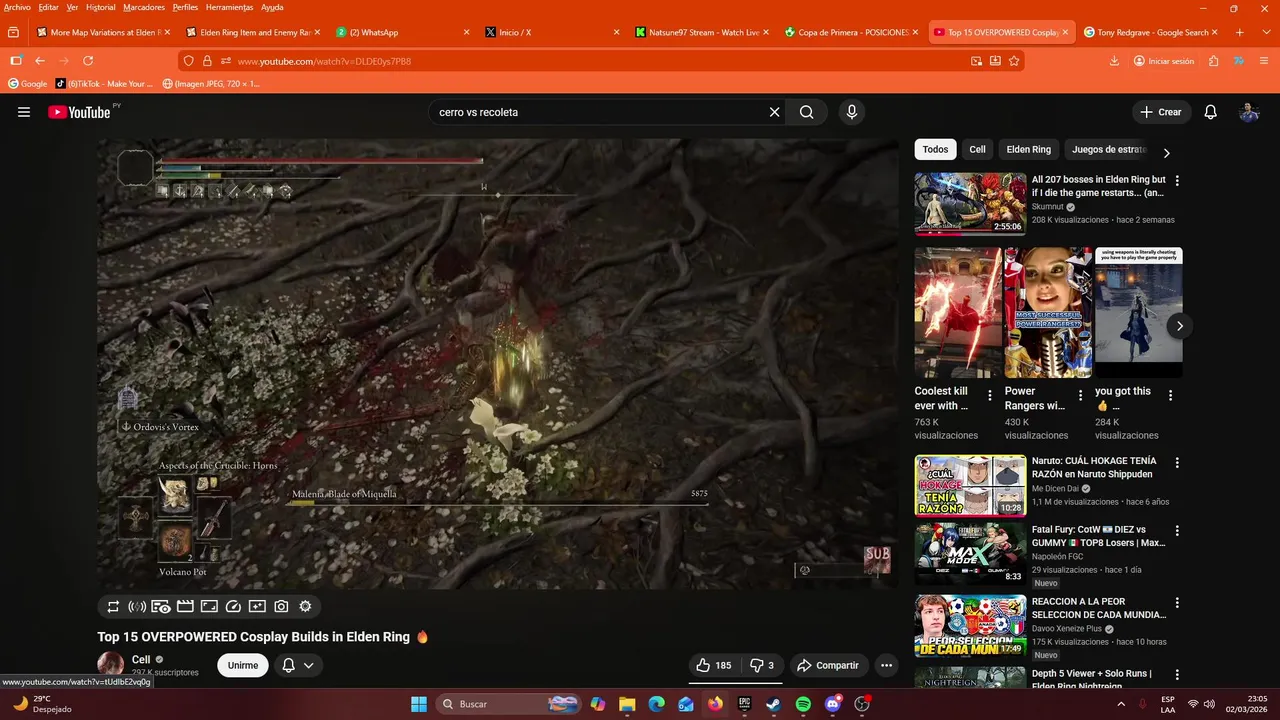
Task: Click the Compartir share button
Action: (827, 665)
